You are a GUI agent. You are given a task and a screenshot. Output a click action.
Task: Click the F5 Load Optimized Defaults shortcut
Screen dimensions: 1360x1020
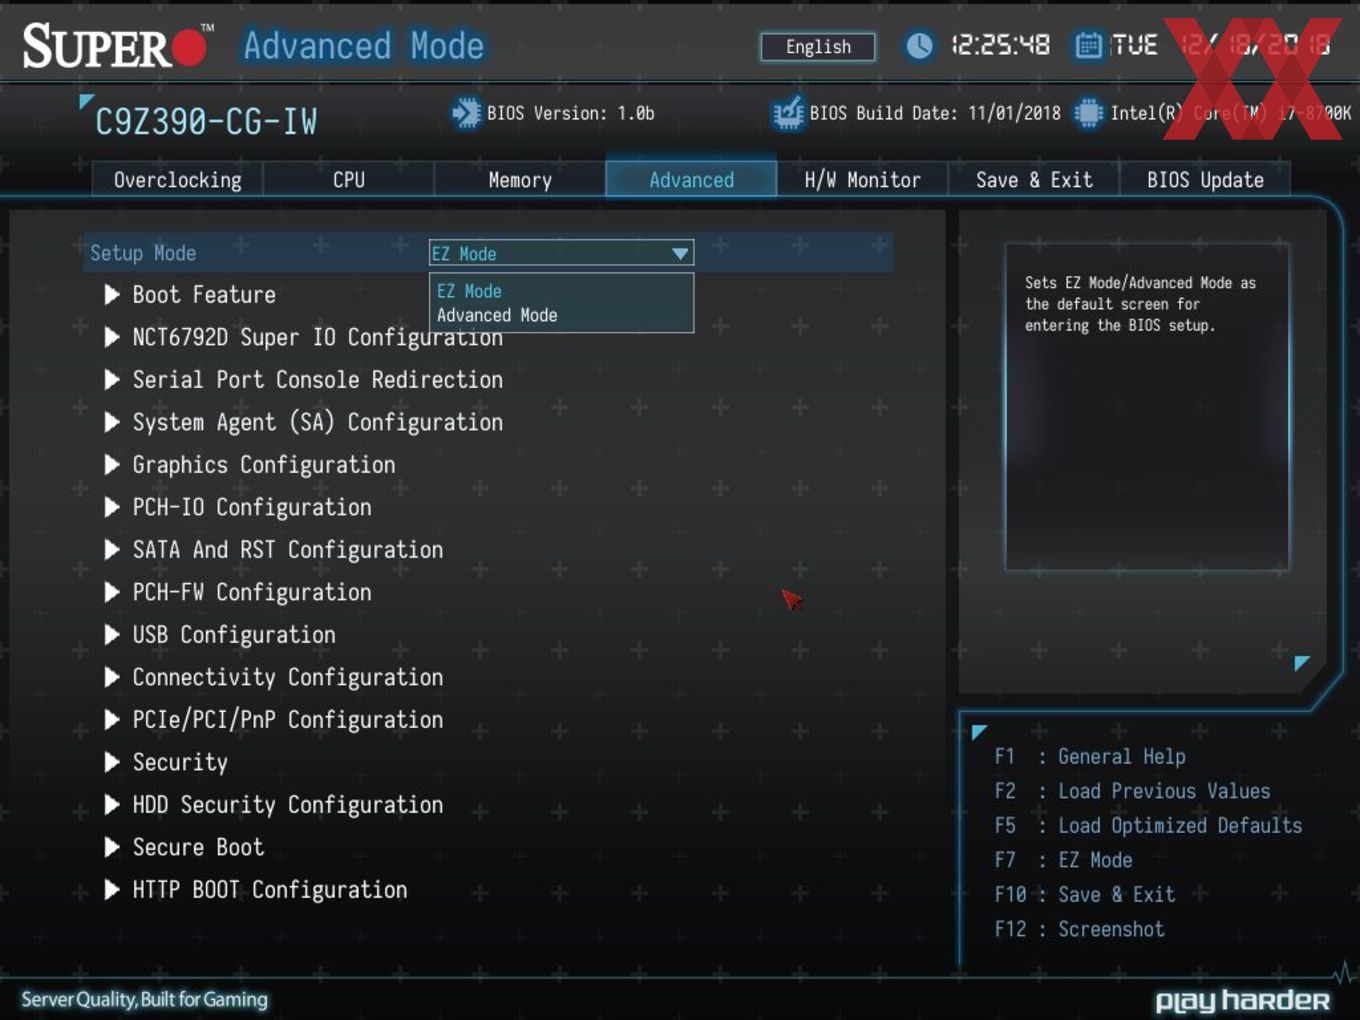coord(1148,826)
